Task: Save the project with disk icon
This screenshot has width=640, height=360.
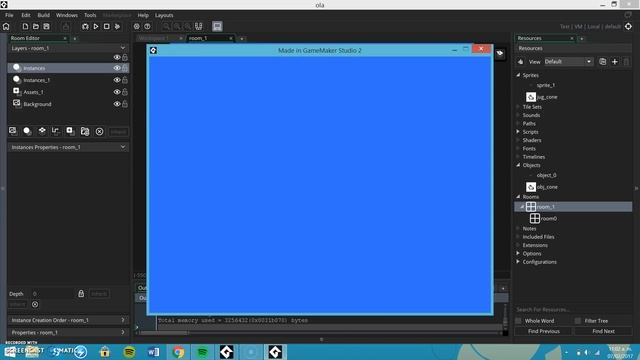Action: 47,27
